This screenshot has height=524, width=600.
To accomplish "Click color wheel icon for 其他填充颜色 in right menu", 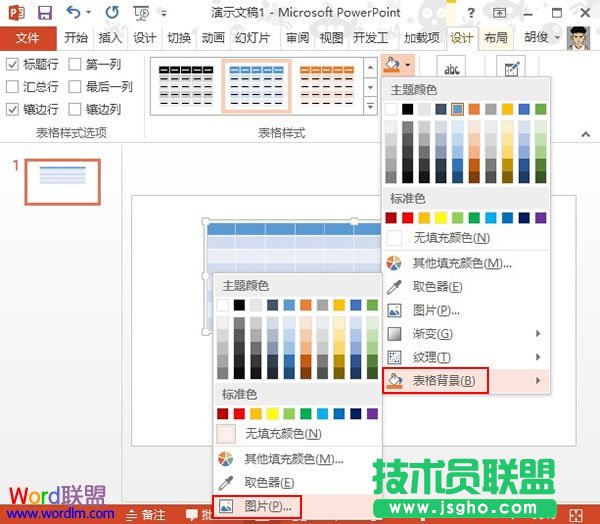I will click(394, 263).
